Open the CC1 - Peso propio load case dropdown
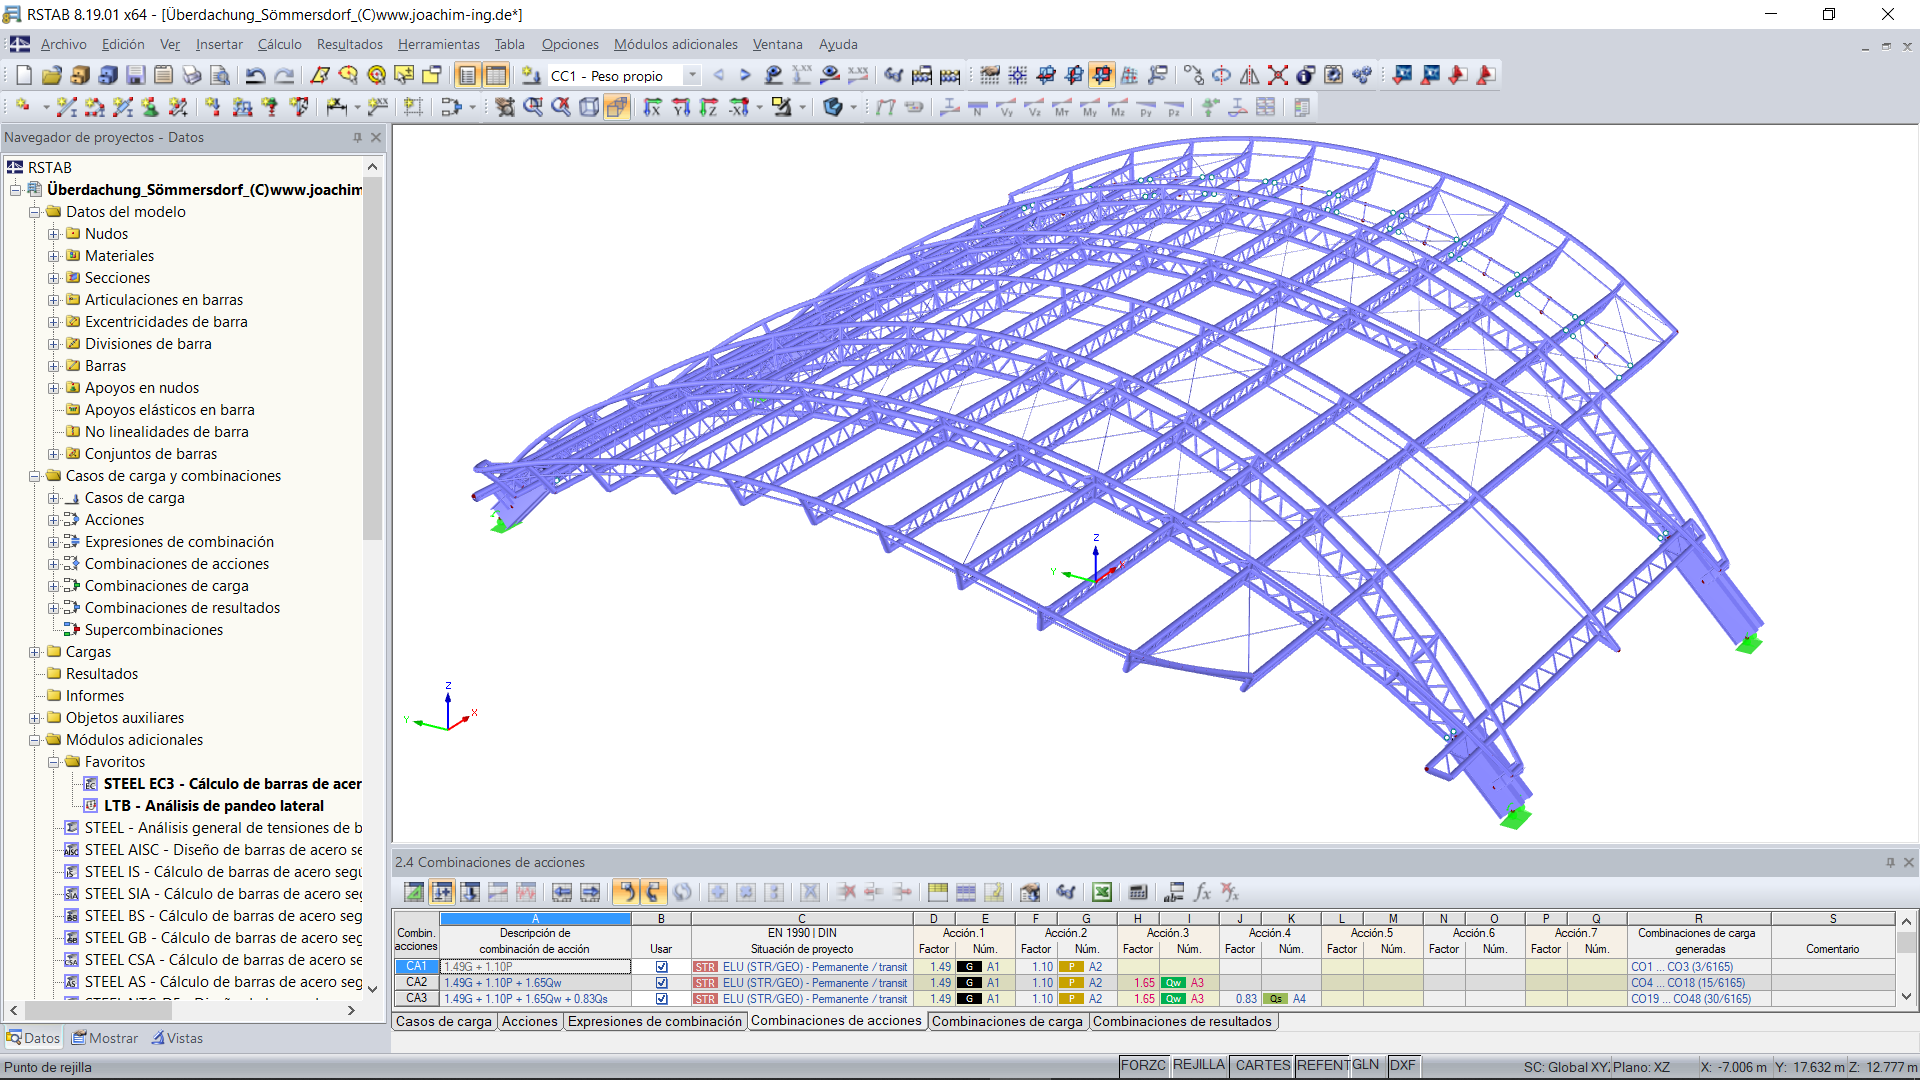The width and height of the screenshot is (1920, 1080). pyautogui.click(x=692, y=75)
